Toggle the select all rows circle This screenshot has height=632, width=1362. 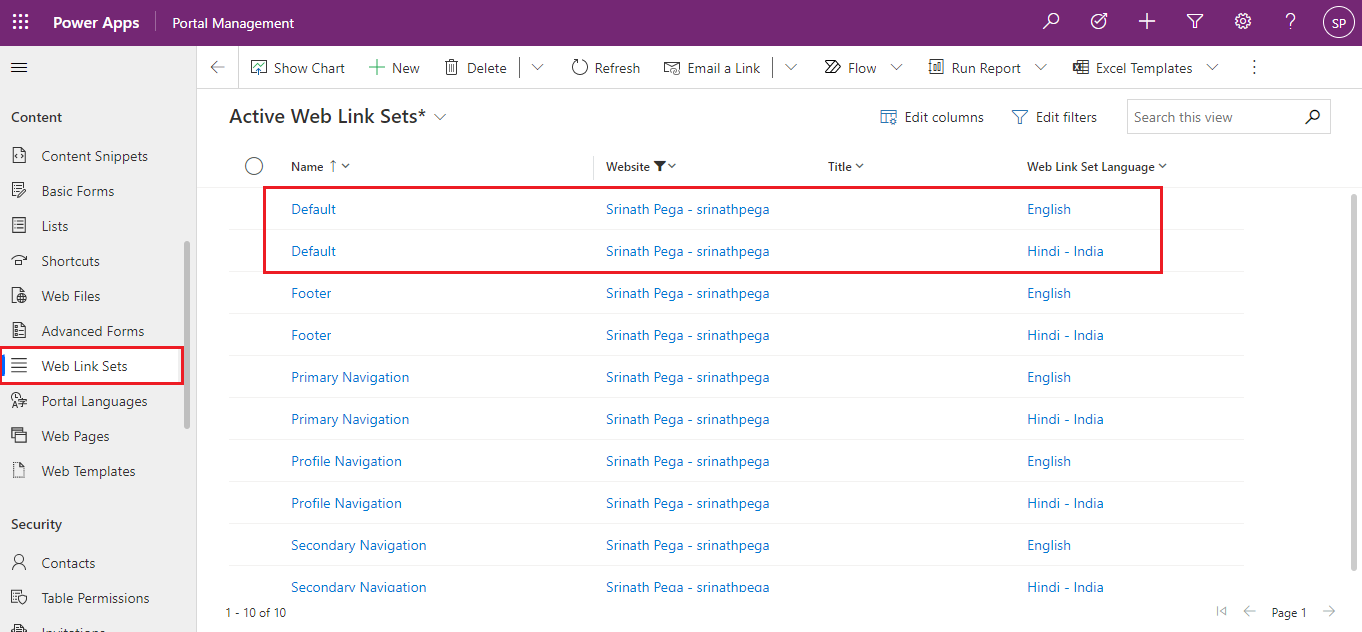pyautogui.click(x=254, y=166)
